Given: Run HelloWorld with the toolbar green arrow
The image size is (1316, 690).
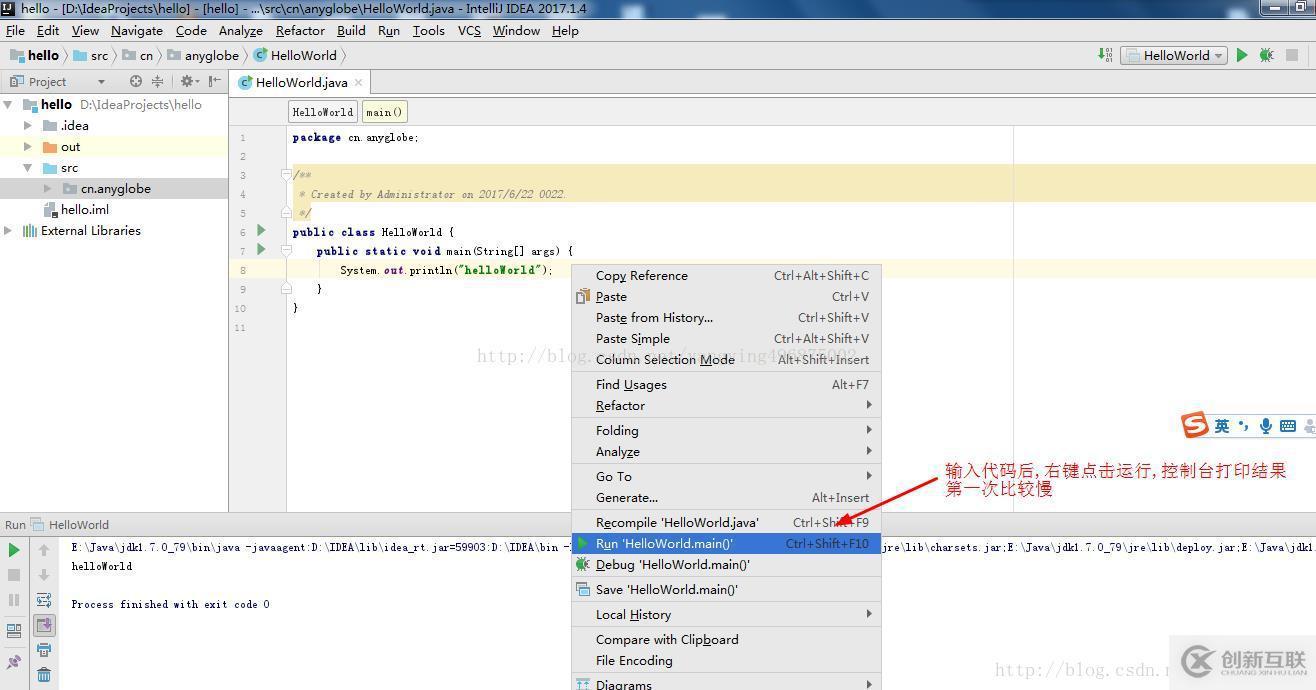Looking at the screenshot, I should pyautogui.click(x=1242, y=55).
